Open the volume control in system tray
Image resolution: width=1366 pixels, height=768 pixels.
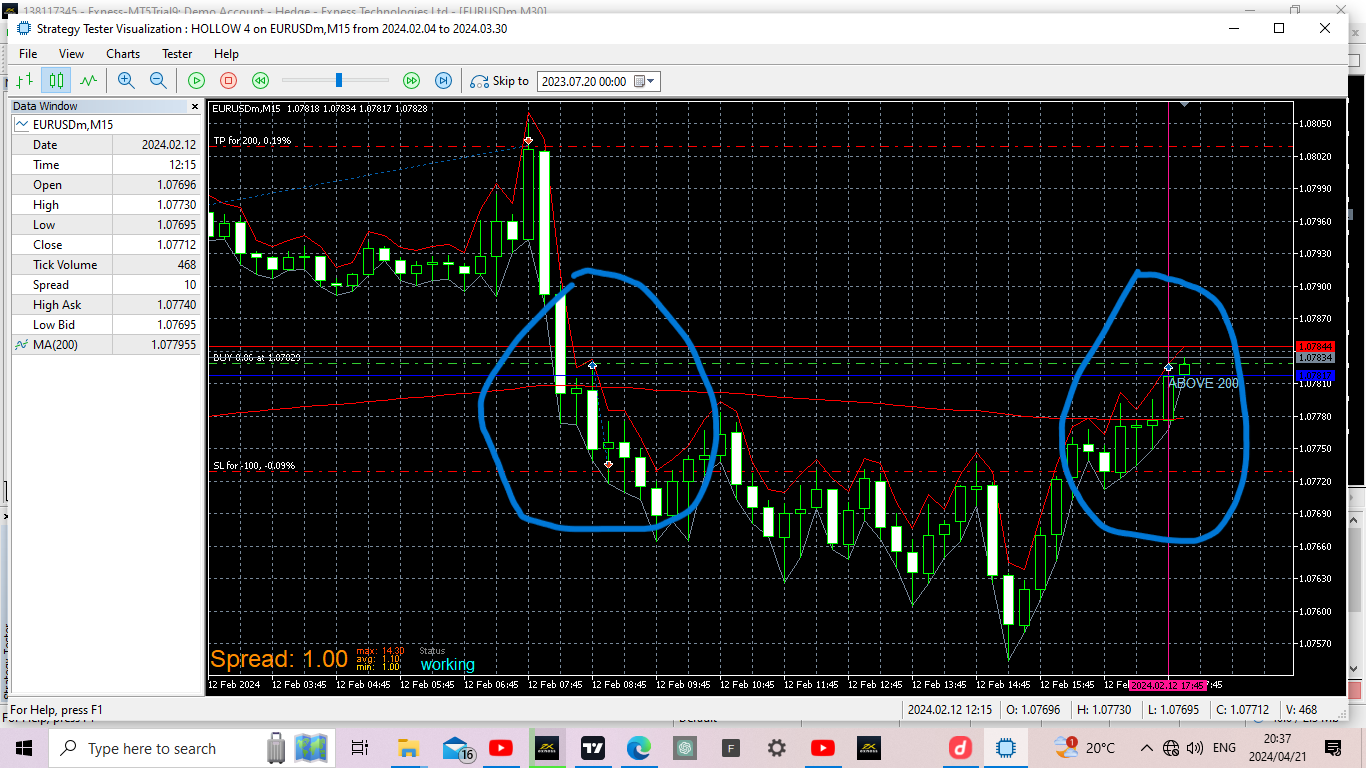coord(1194,748)
